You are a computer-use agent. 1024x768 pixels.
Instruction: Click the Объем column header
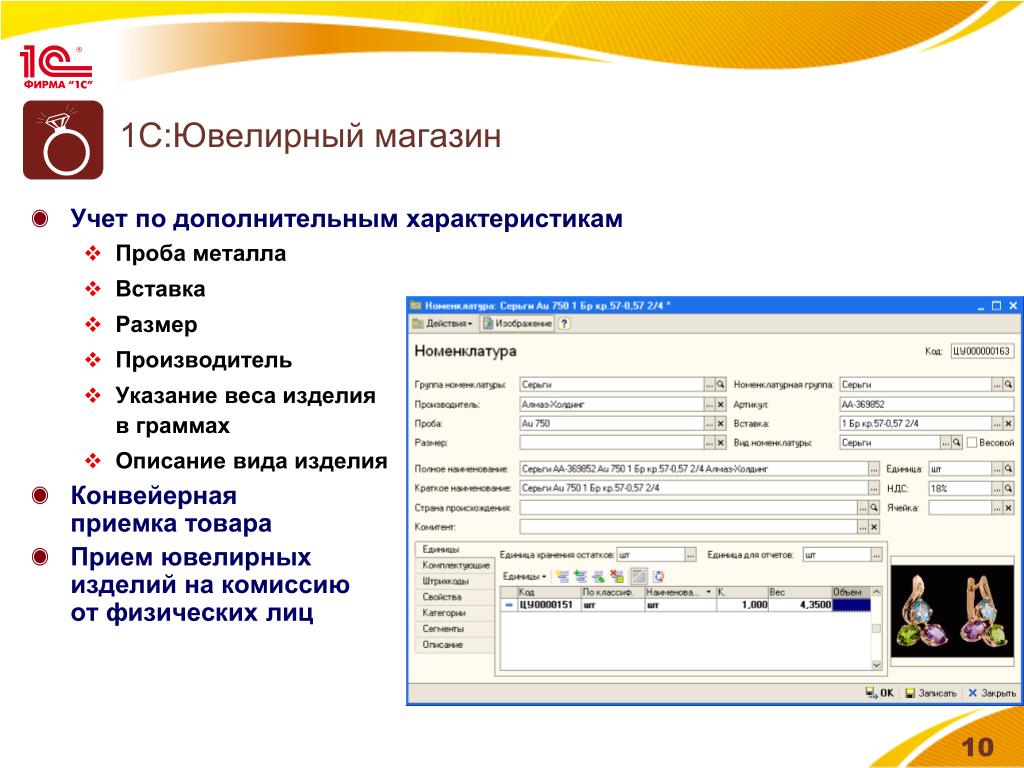click(x=851, y=592)
